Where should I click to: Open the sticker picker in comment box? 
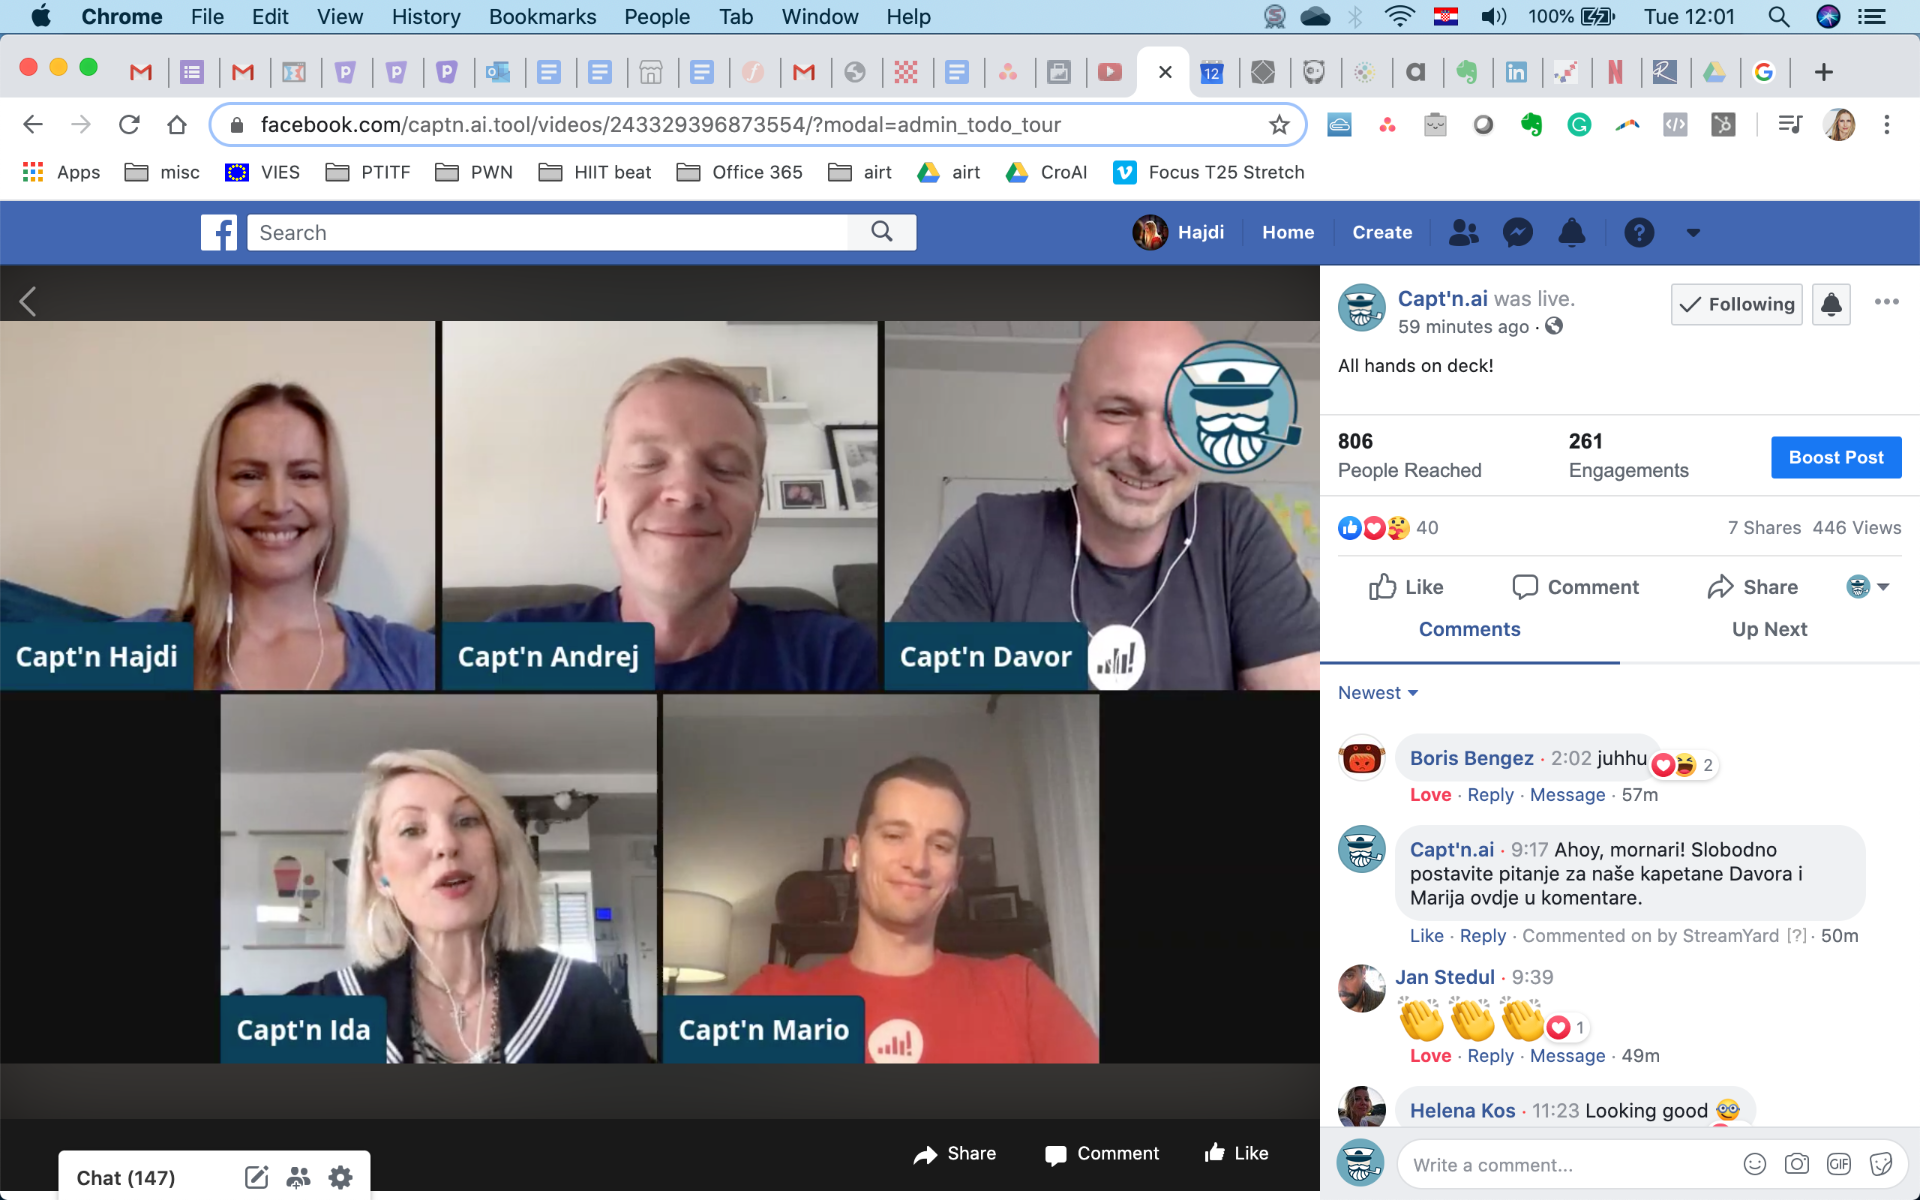[x=1881, y=1164]
